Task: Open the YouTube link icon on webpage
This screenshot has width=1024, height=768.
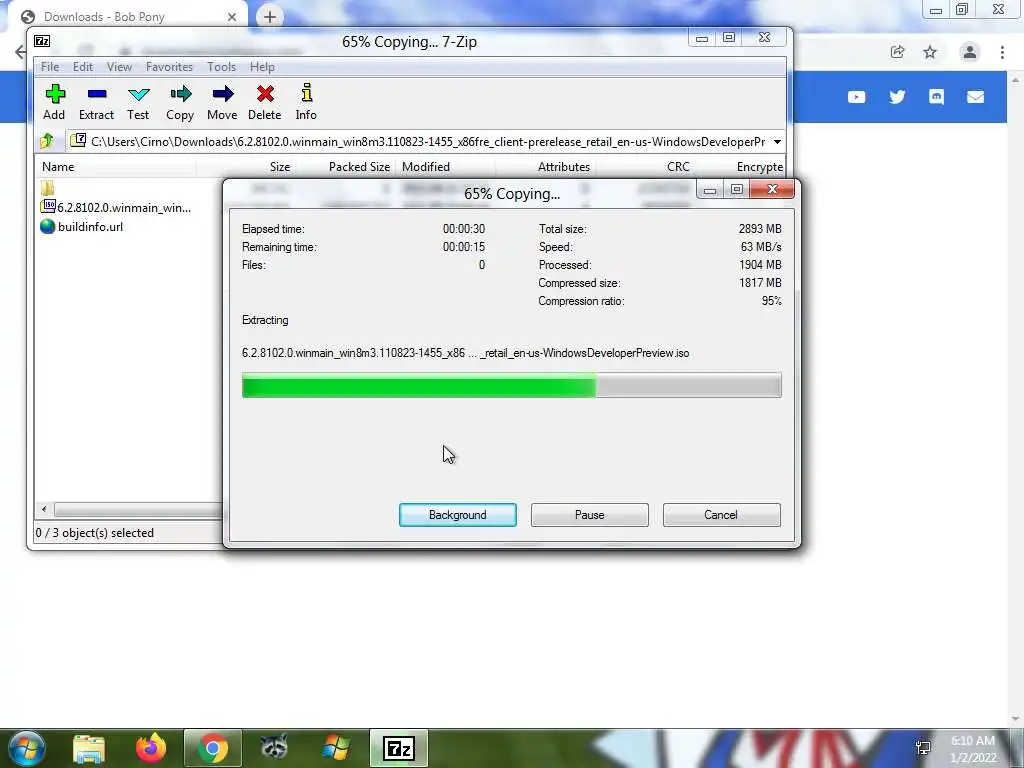Action: click(x=856, y=97)
